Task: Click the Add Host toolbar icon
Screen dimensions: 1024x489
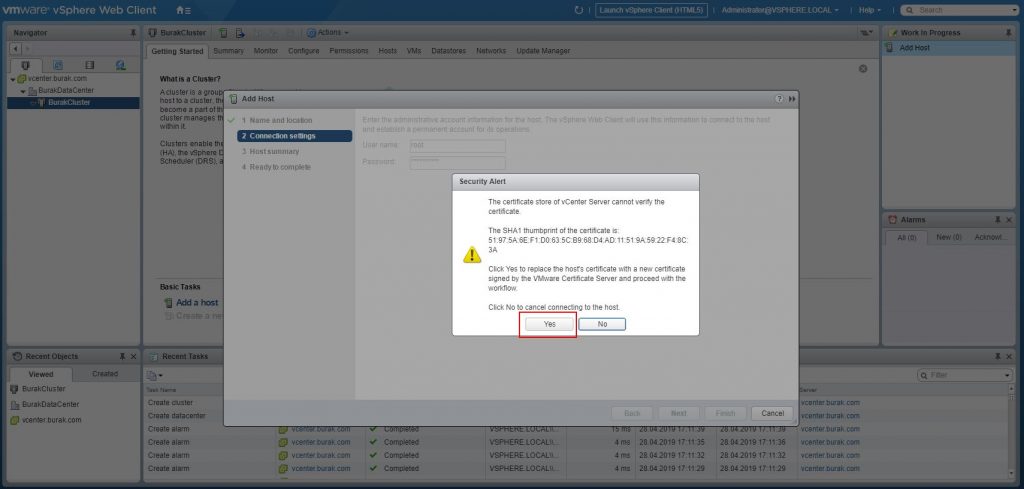Action: pos(223,33)
